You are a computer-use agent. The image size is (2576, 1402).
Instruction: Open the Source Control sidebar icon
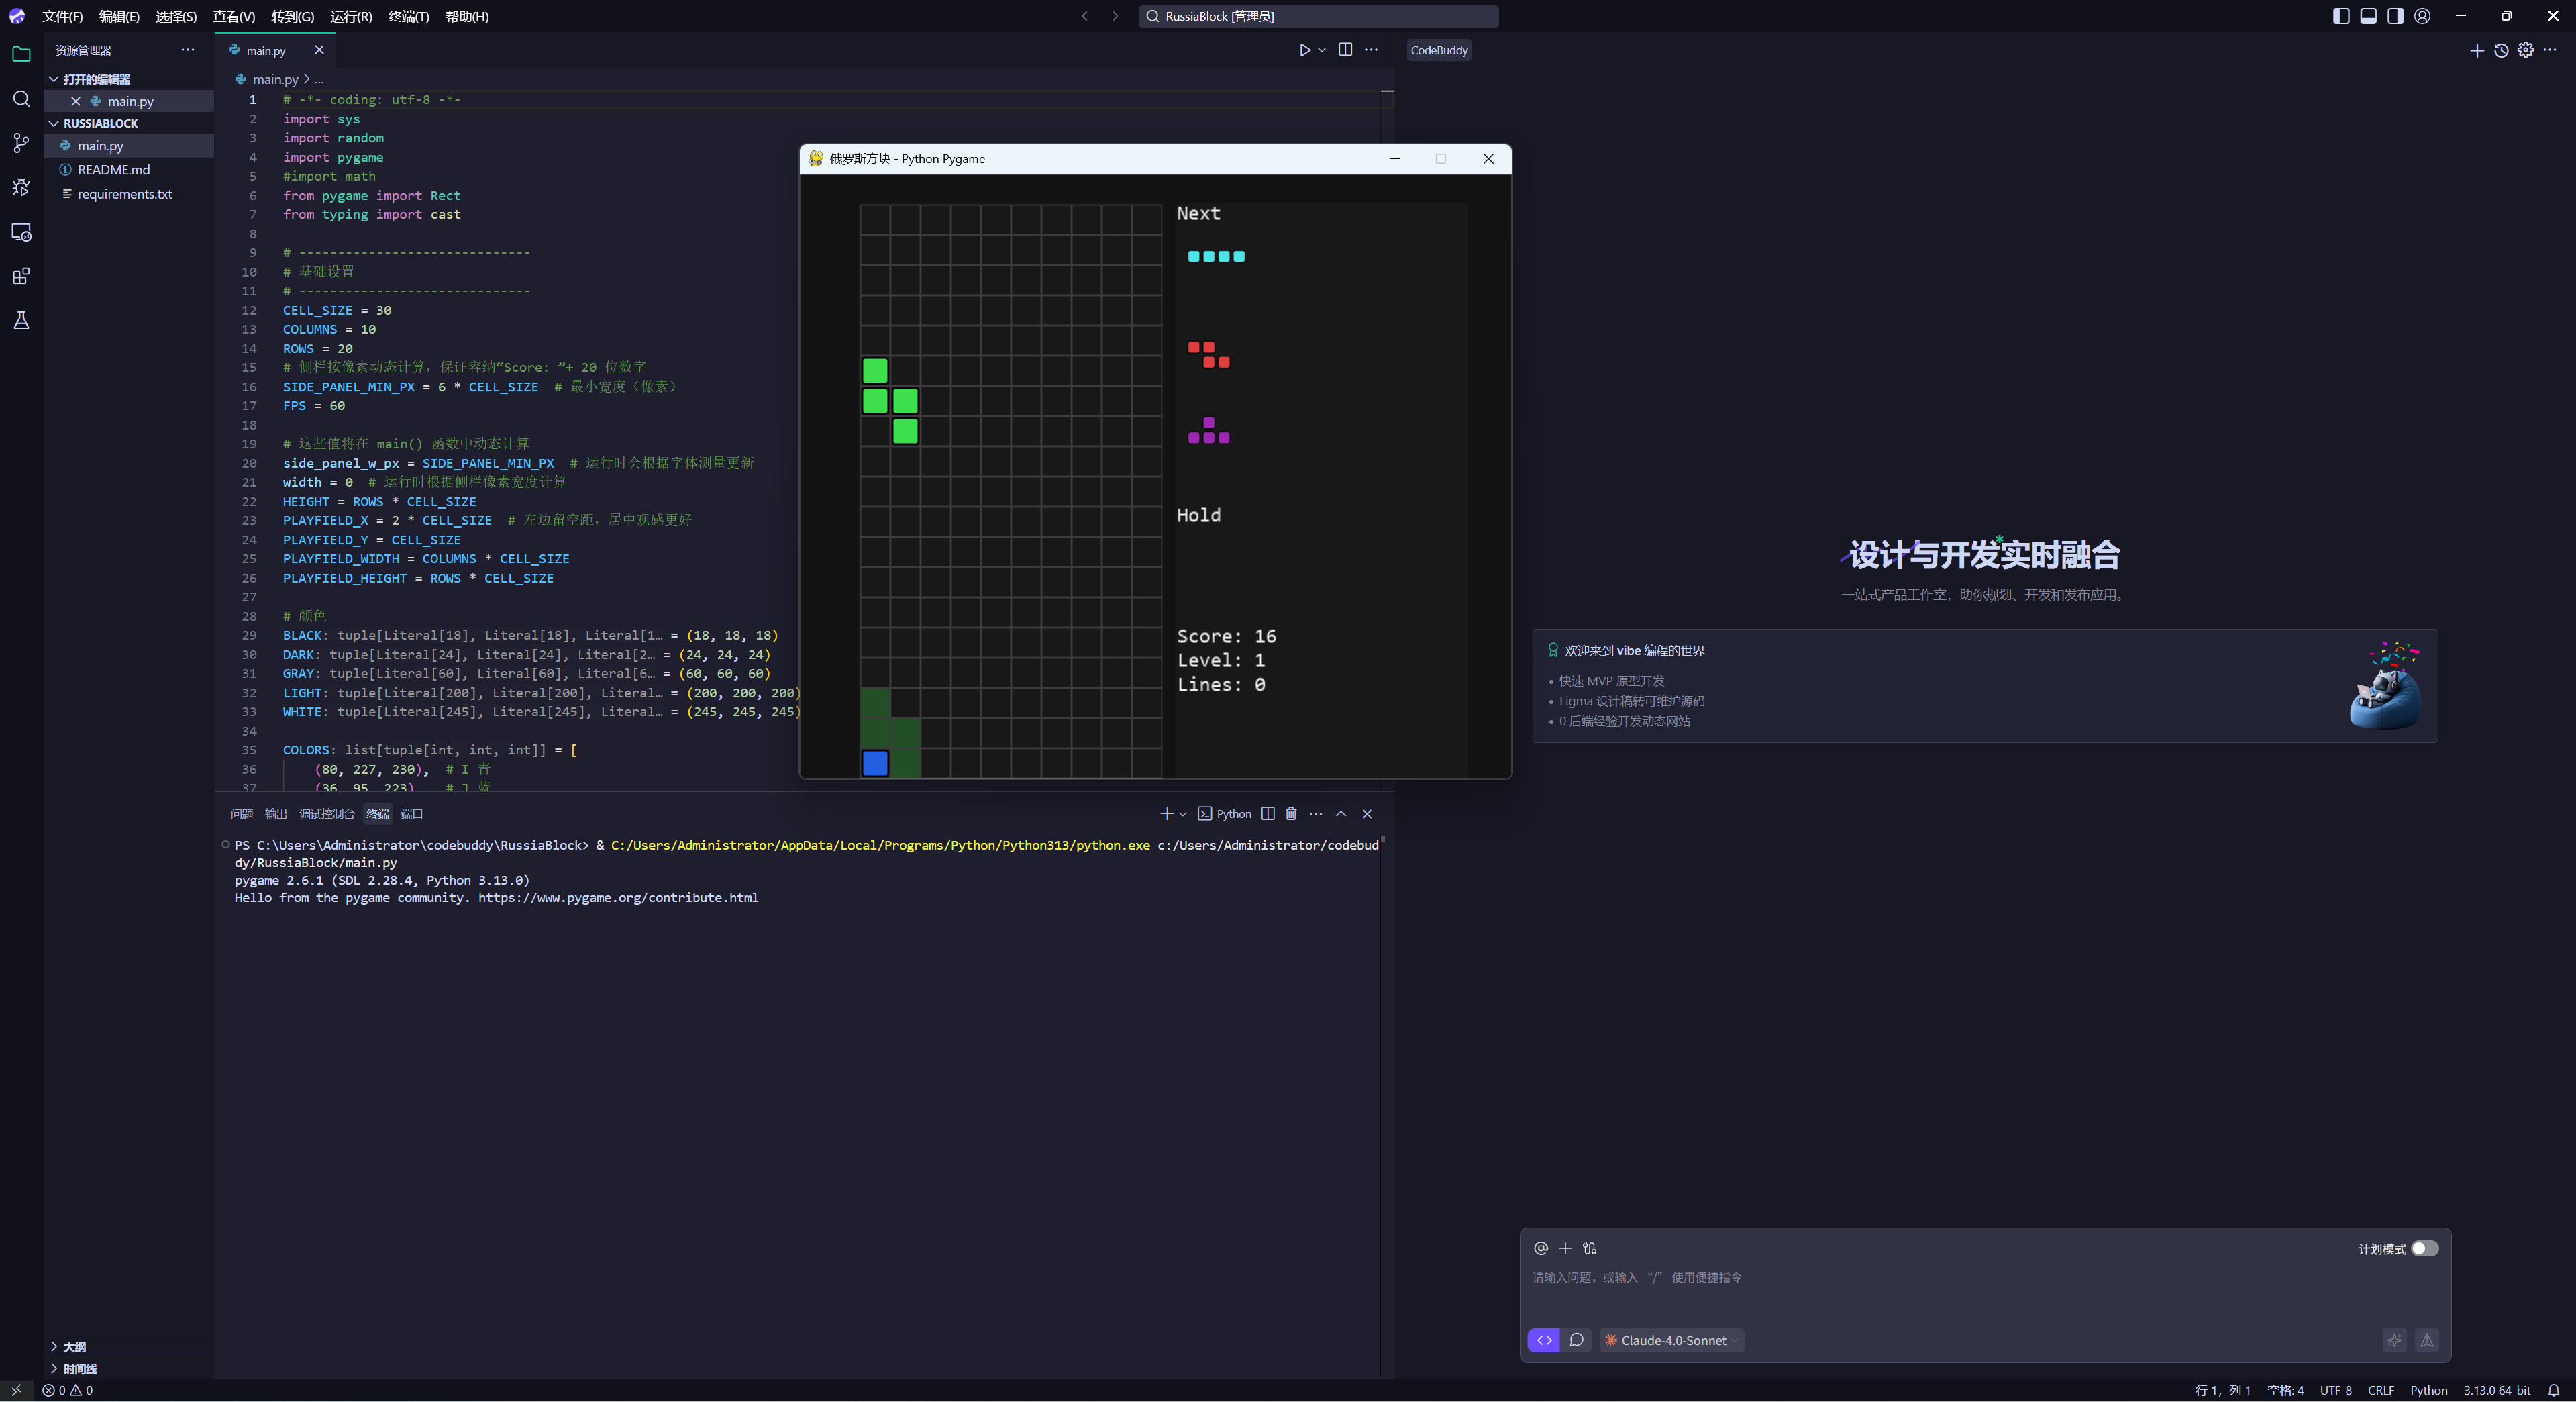coord(21,143)
